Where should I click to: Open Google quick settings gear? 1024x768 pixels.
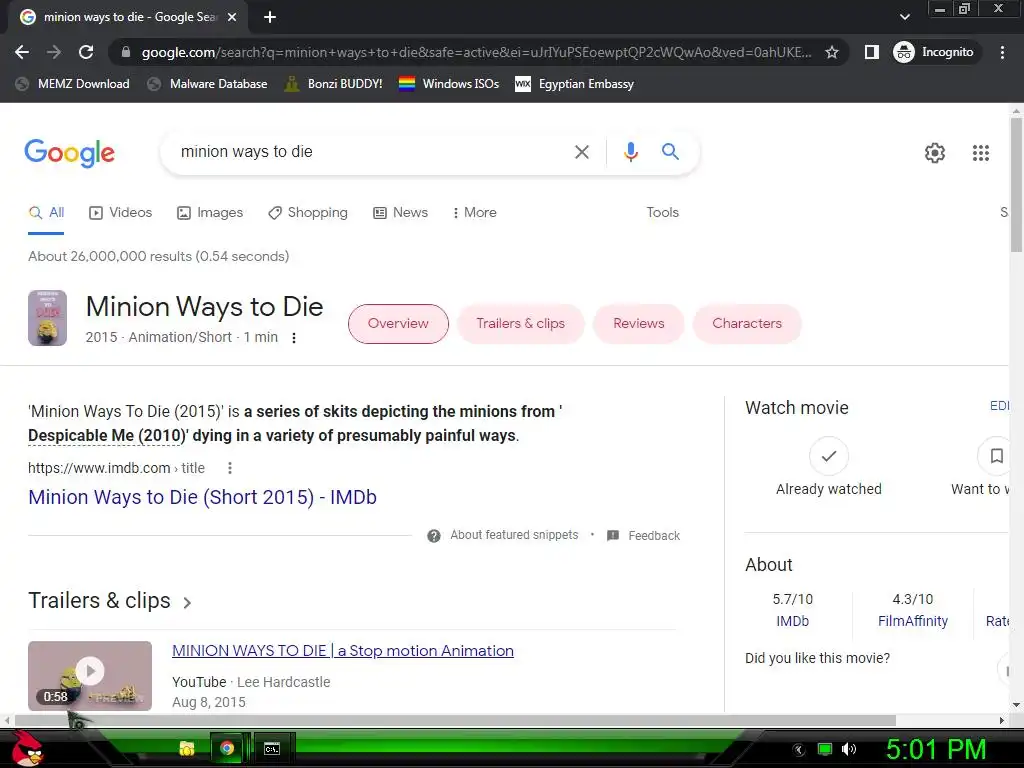coord(935,153)
